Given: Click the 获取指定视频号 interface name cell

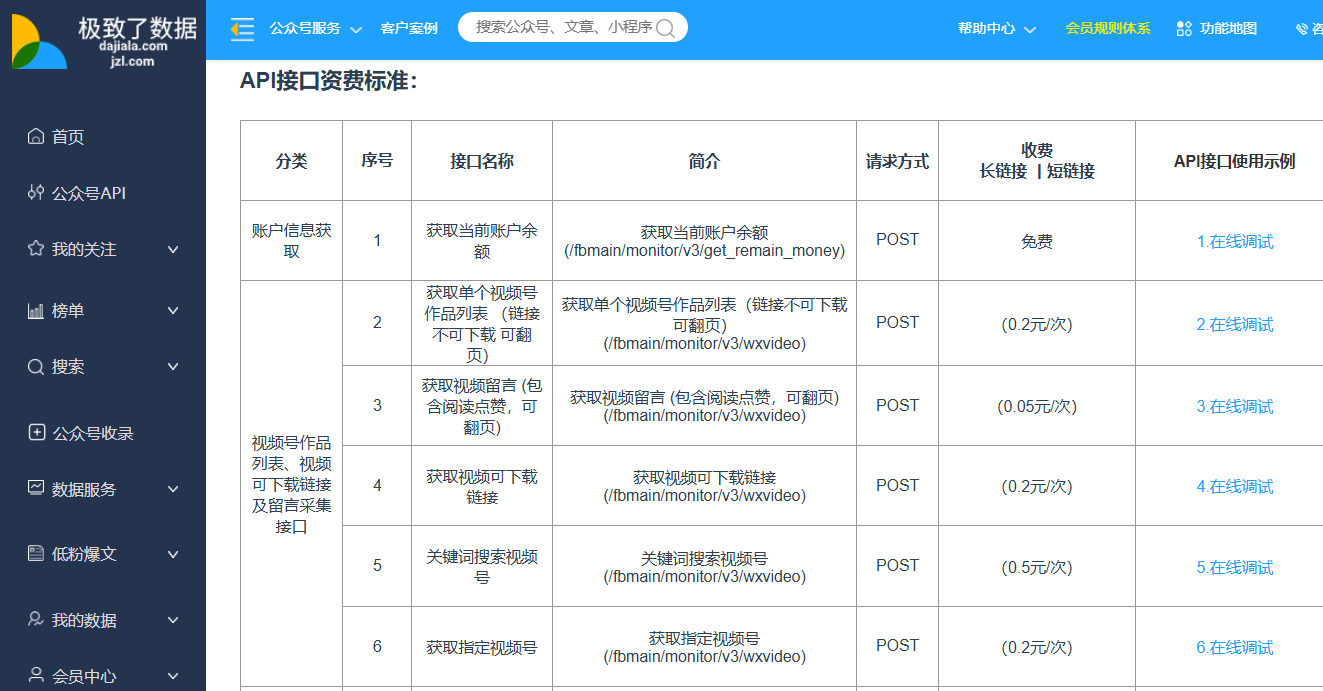Looking at the screenshot, I should point(482,647).
